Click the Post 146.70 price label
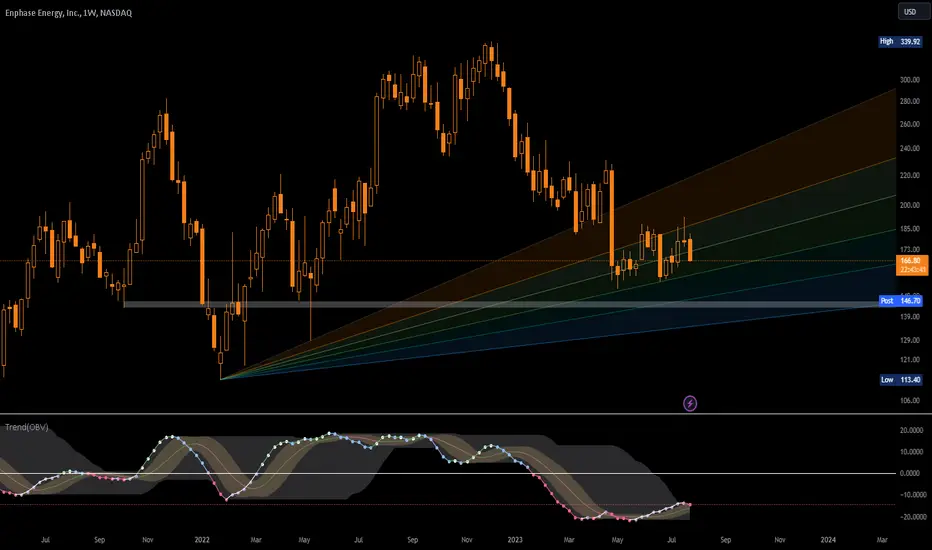Image resolution: width=932 pixels, height=550 pixels. point(901,301)
